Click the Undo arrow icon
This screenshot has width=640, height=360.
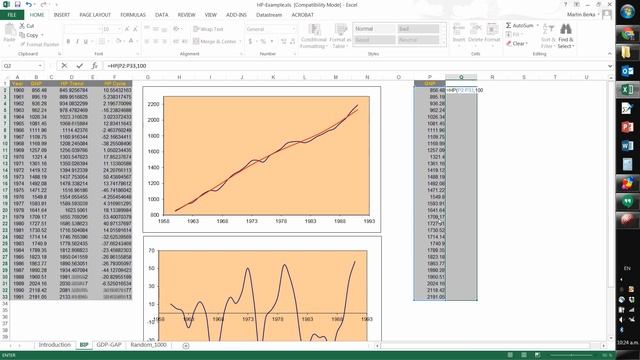29,4
